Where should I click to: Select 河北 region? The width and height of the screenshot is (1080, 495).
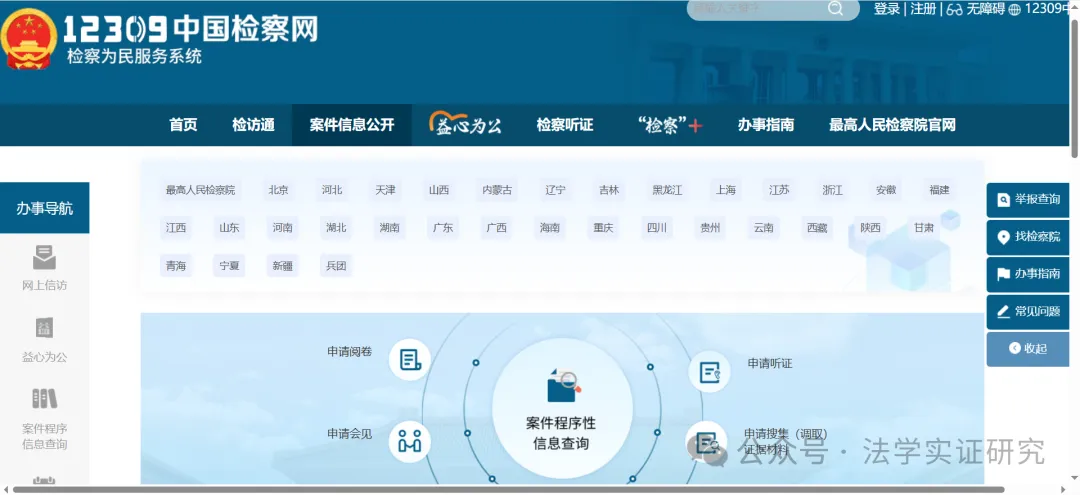coord(332,190)
